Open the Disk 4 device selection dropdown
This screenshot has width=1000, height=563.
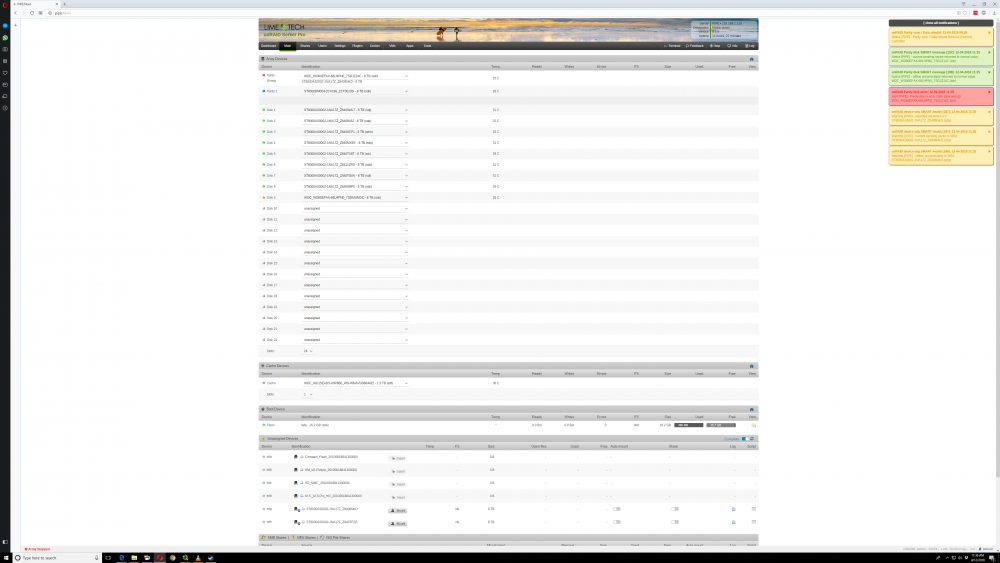click(x=355, y=143)
